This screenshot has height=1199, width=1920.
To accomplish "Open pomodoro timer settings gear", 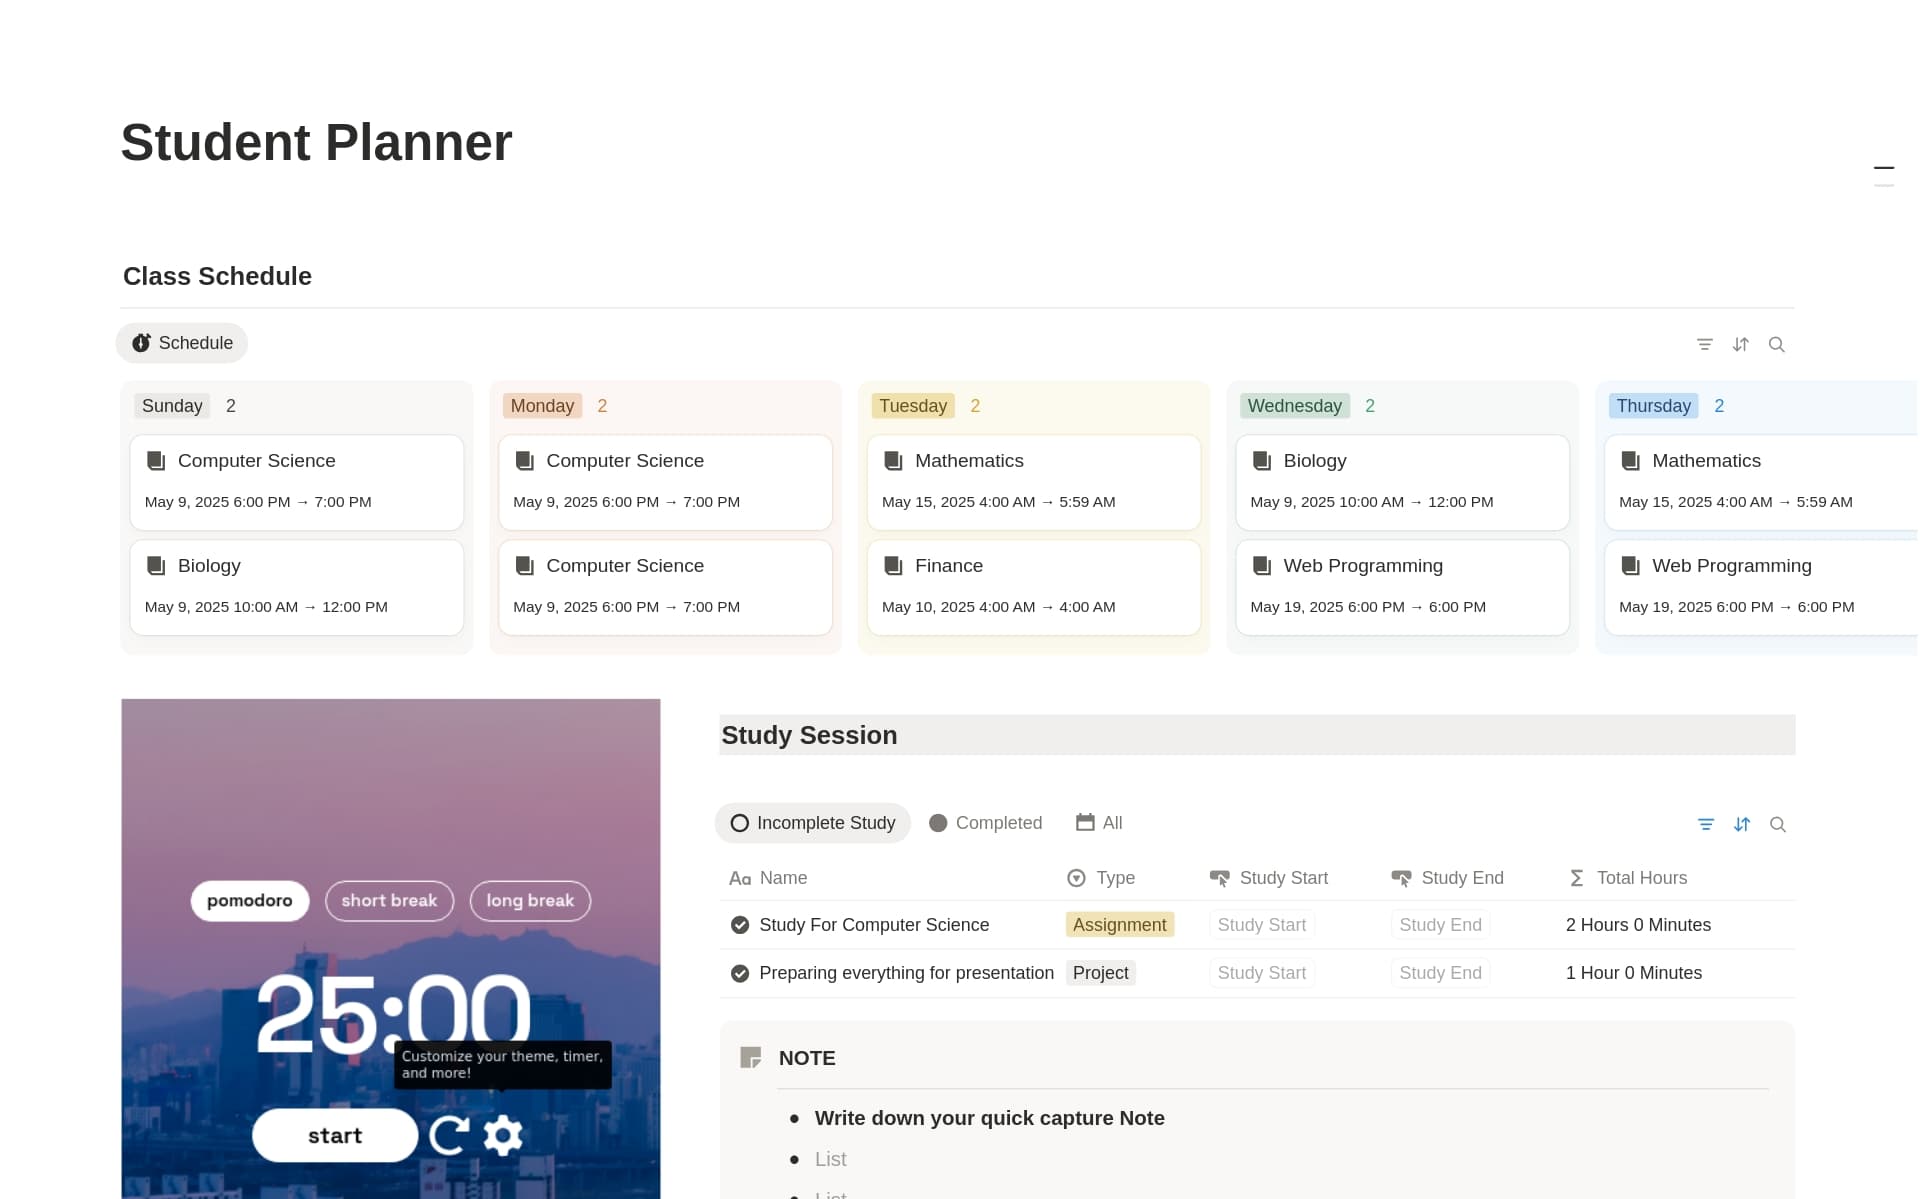I will point(503,1135).
